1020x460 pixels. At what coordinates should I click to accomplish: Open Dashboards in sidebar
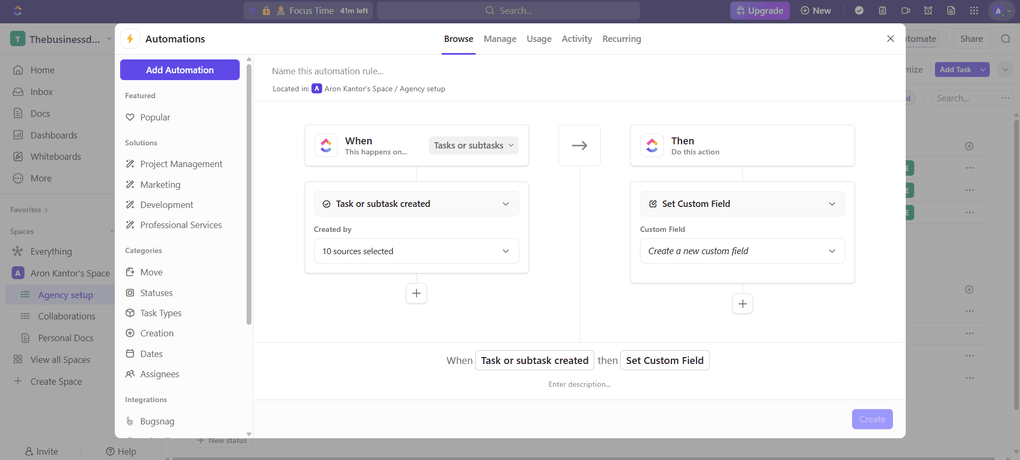53,135
